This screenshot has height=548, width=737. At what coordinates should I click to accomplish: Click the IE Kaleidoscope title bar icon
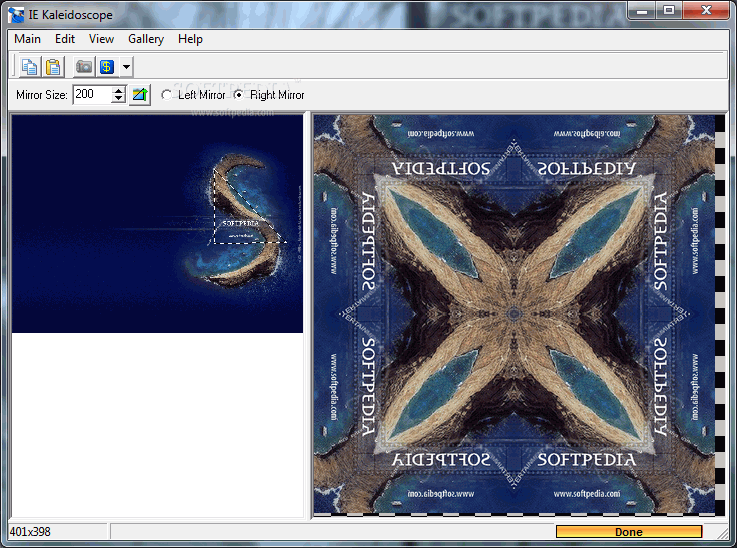coord(16,15)
